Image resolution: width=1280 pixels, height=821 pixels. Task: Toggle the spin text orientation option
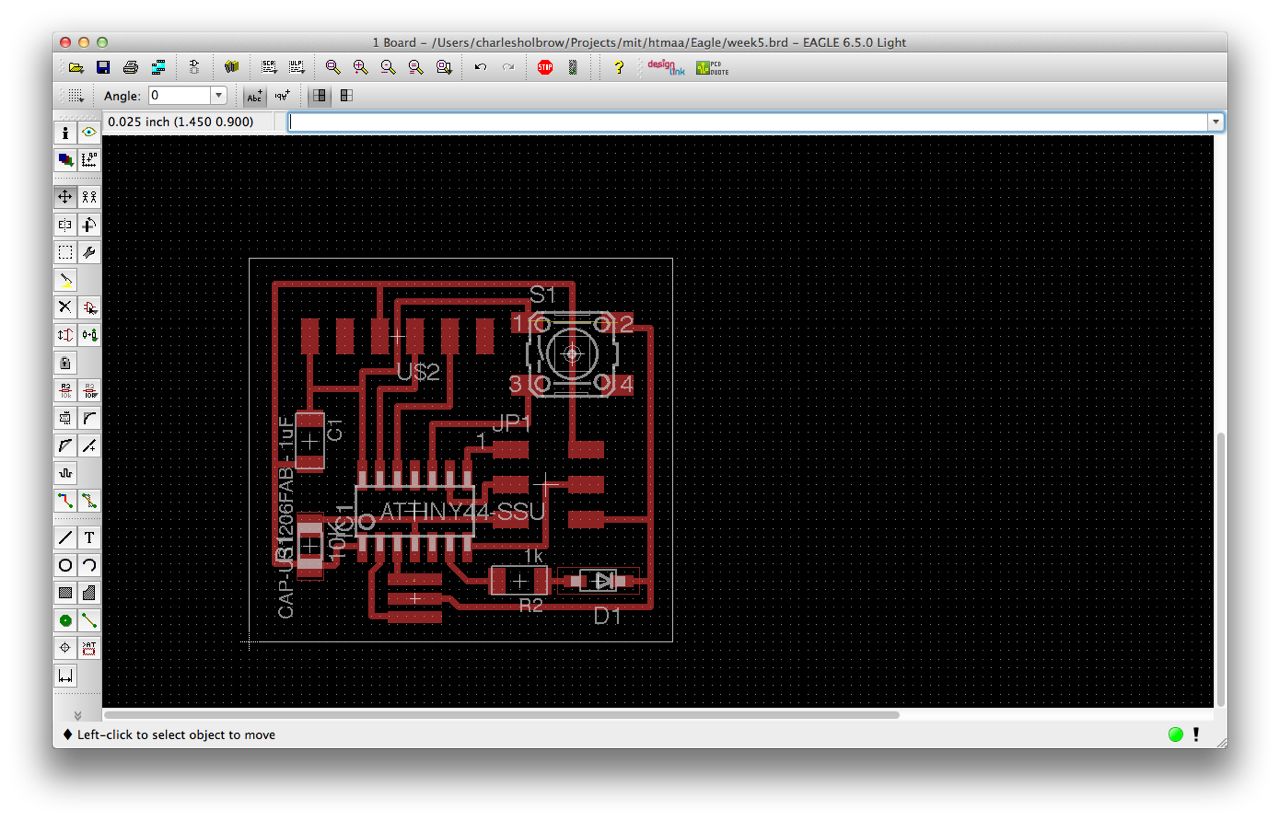282,96
